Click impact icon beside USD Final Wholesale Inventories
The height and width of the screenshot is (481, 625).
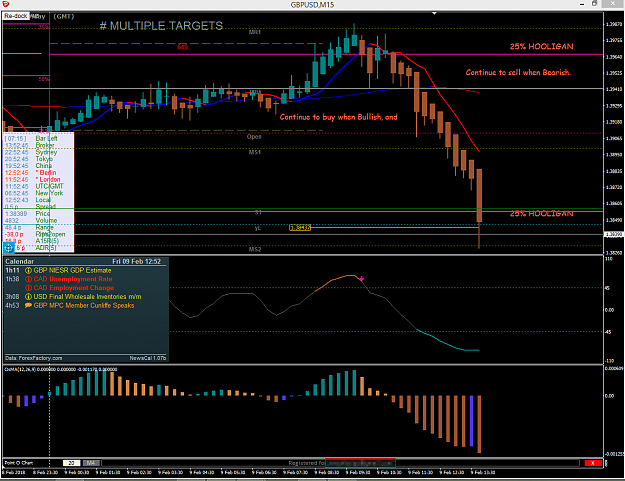click(28, 297)
